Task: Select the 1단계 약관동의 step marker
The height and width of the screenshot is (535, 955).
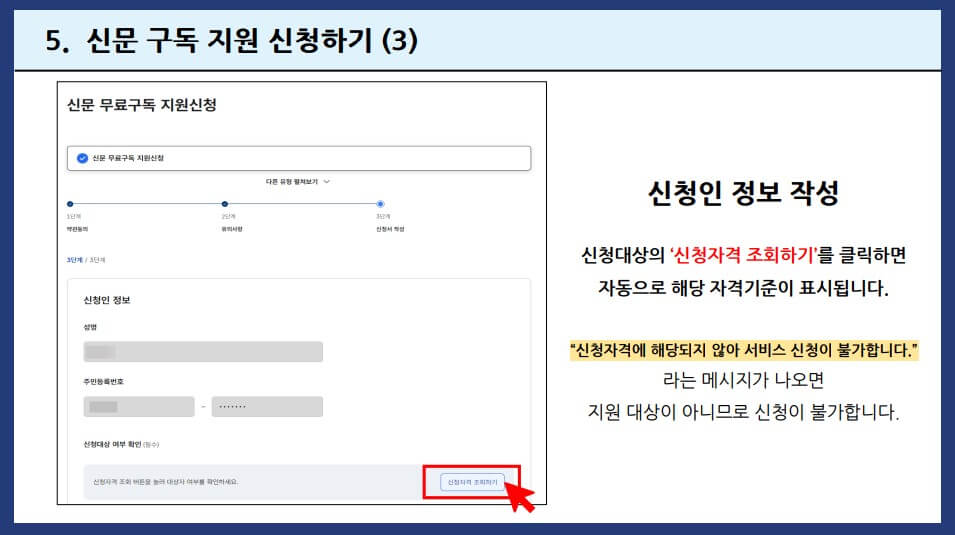Action: [70, 204]
